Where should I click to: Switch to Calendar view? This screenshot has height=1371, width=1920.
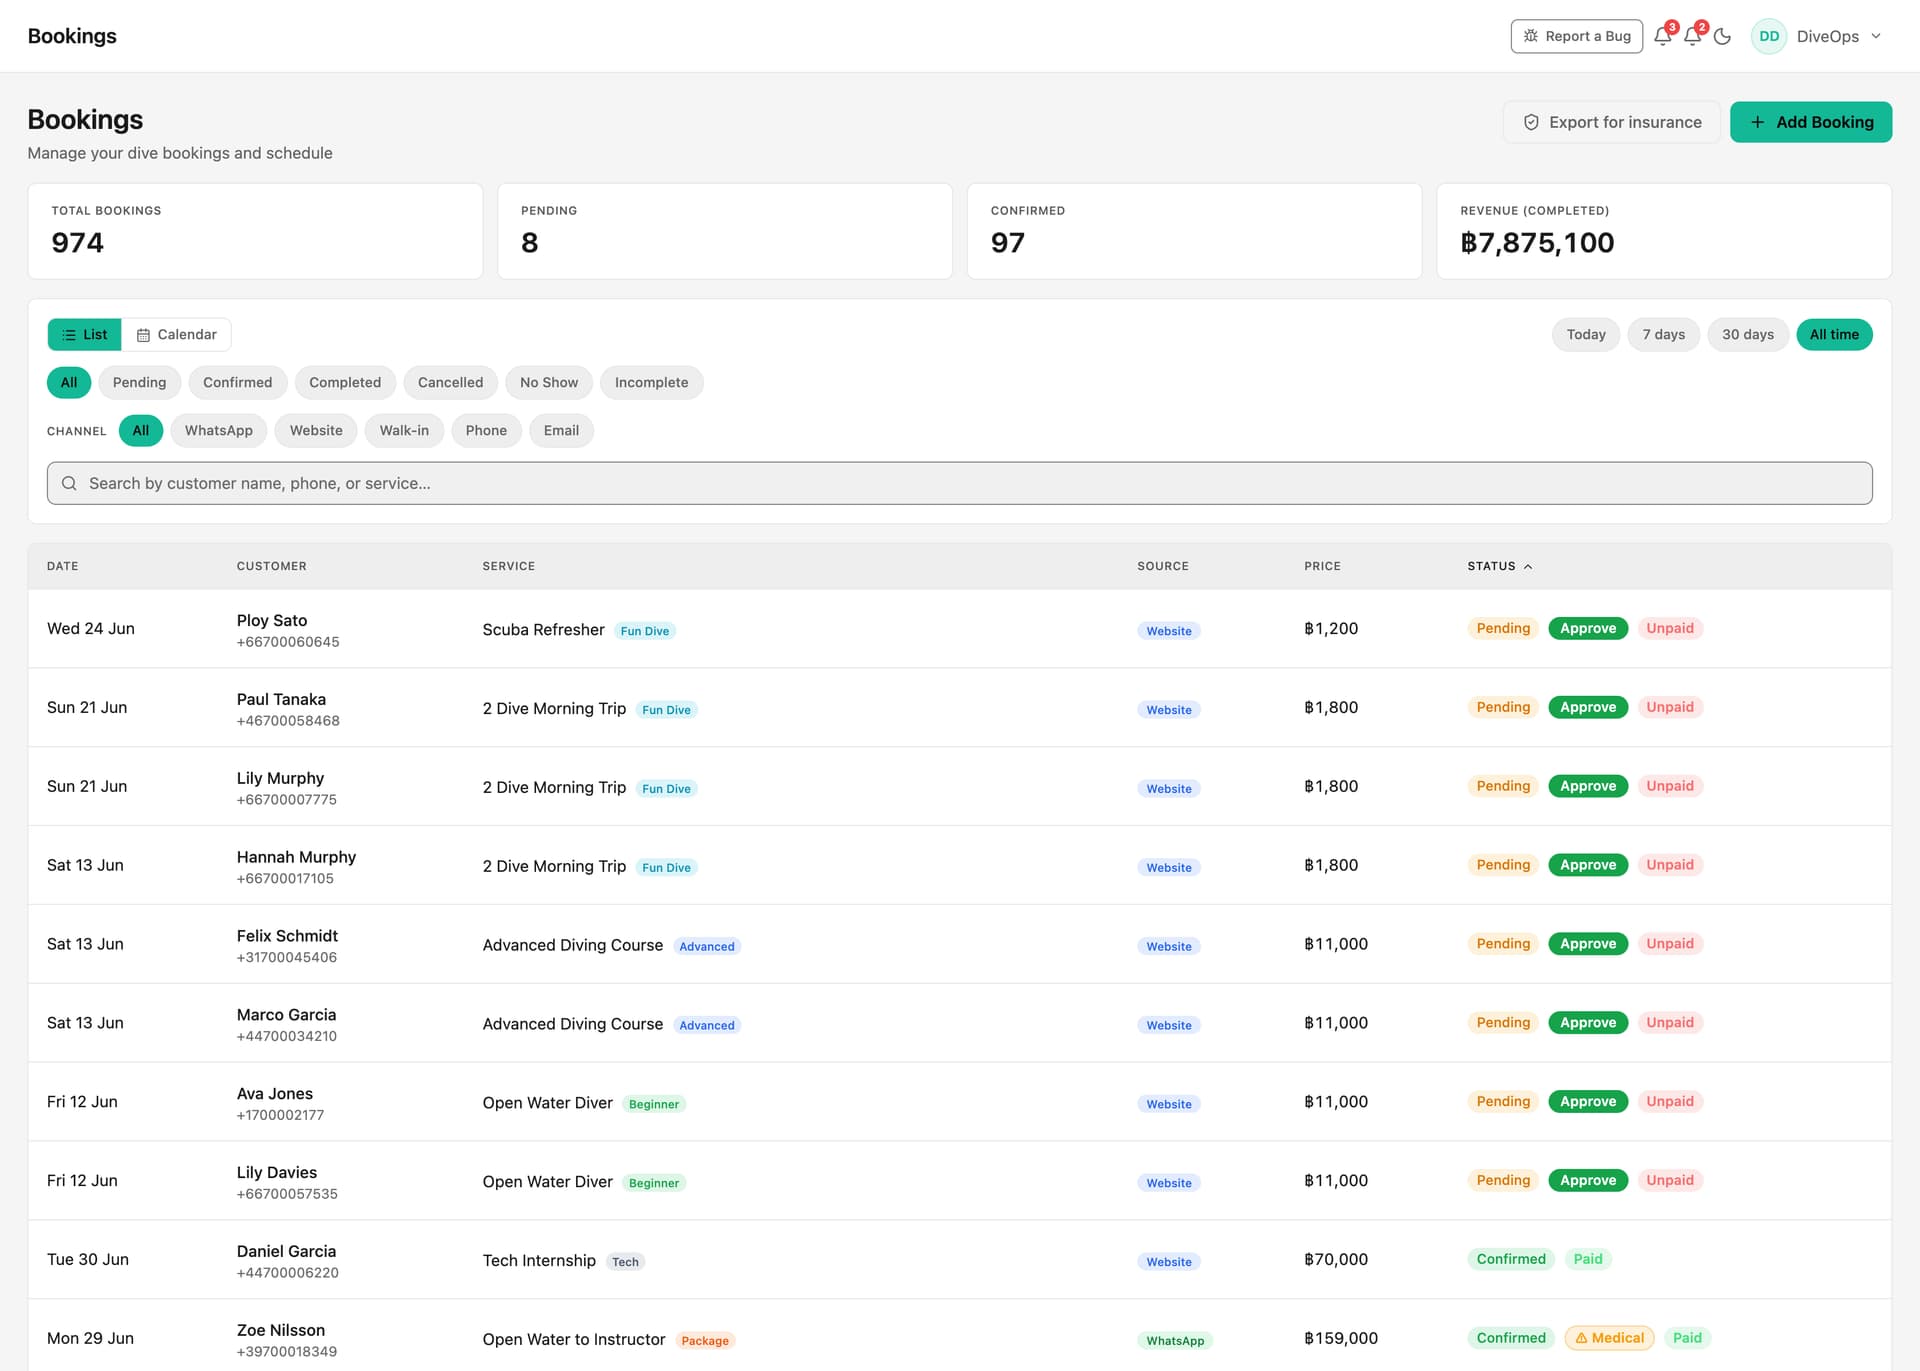point(176,335)
